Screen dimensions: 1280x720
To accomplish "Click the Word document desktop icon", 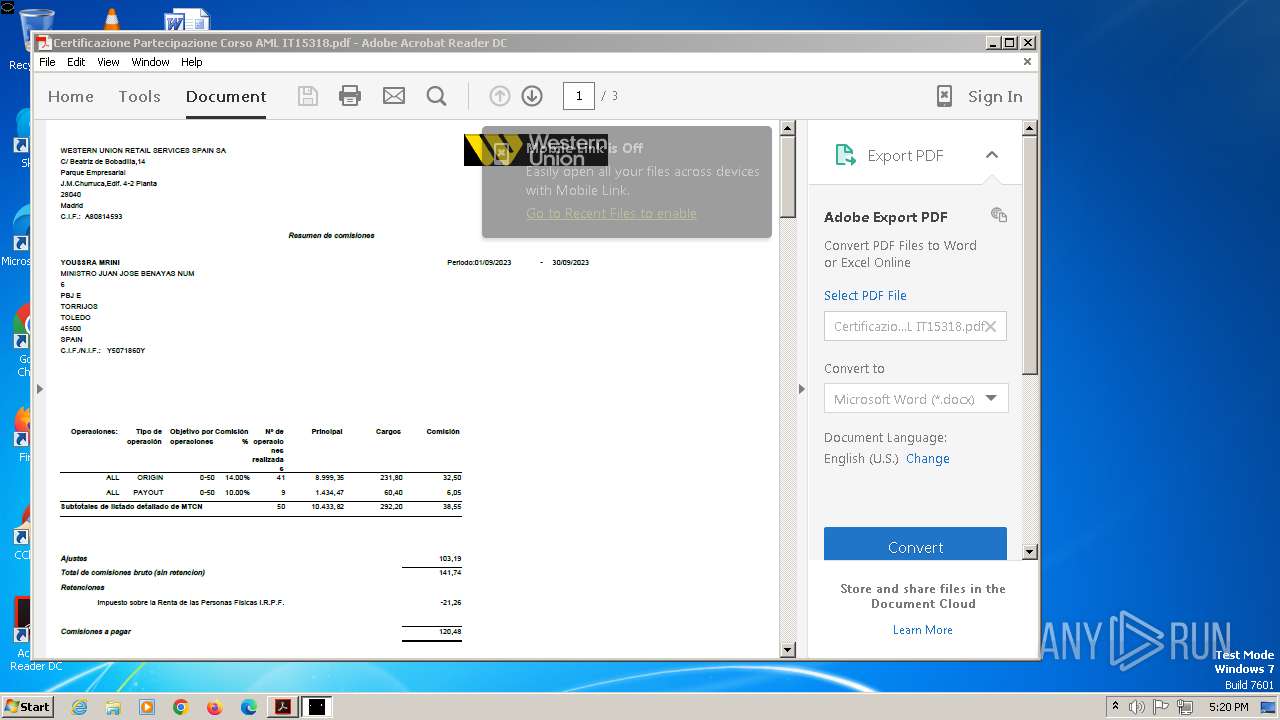I will click(186, 20).
